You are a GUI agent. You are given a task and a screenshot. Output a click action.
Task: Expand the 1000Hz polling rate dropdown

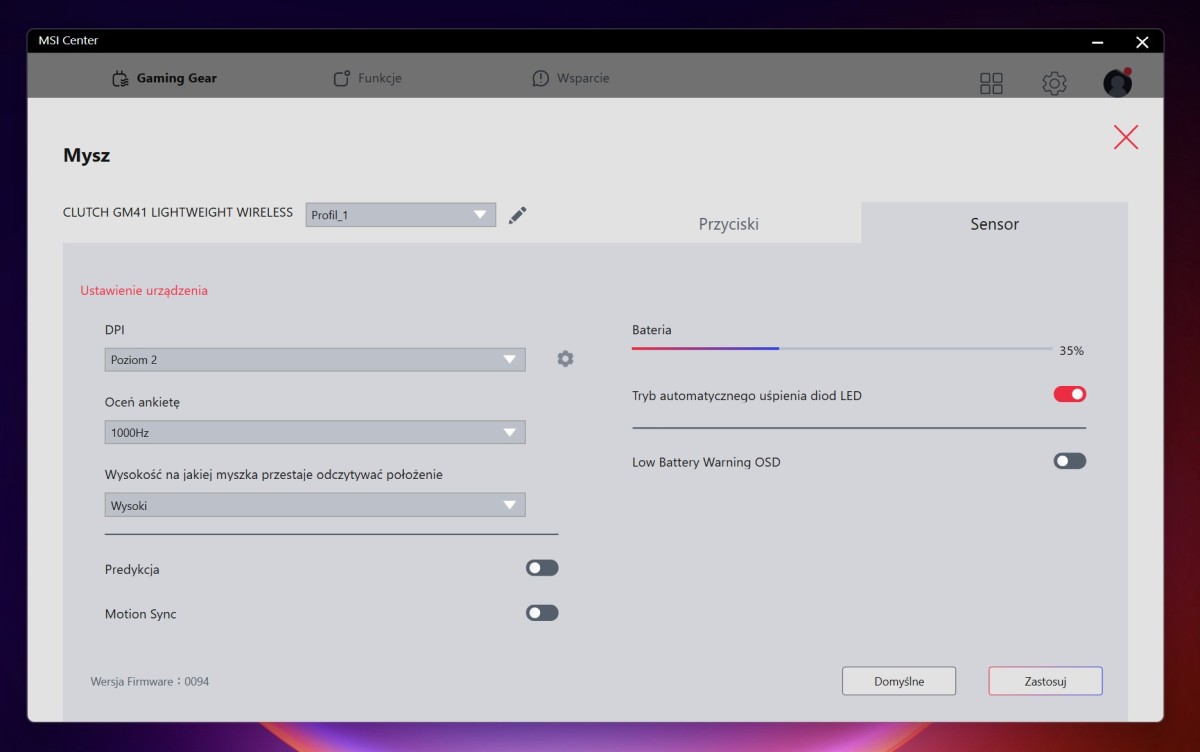pyautogui.click(x=315, y=433)
